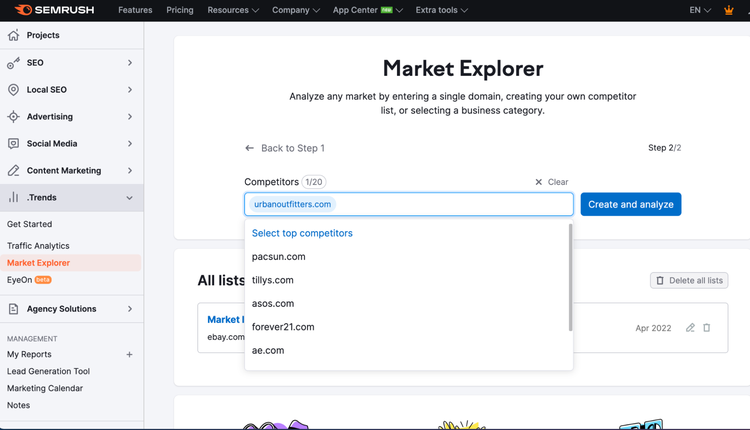Open the EN language selector
Image resolution: width=750 pixels, height=430 pixels.
[x=700, y=10]
